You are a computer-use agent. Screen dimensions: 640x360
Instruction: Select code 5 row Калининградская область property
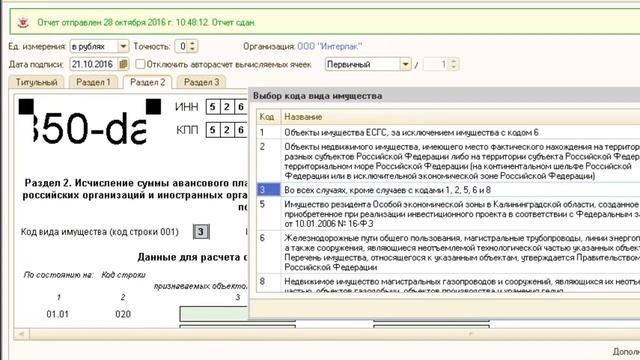pyautogui.click(x=448, y=213)
